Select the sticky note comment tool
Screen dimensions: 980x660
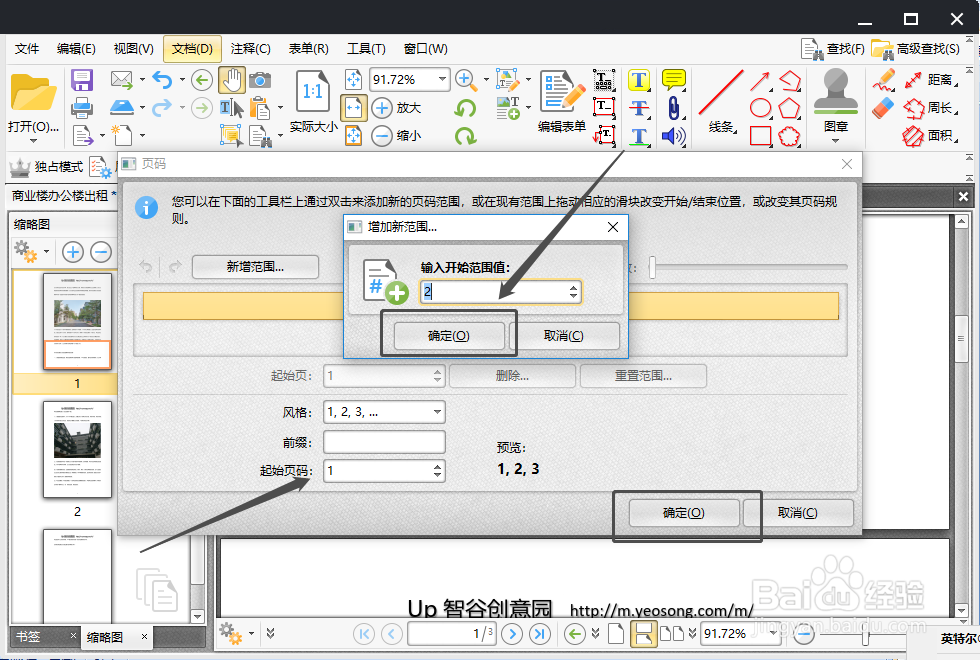coord(672,80)
